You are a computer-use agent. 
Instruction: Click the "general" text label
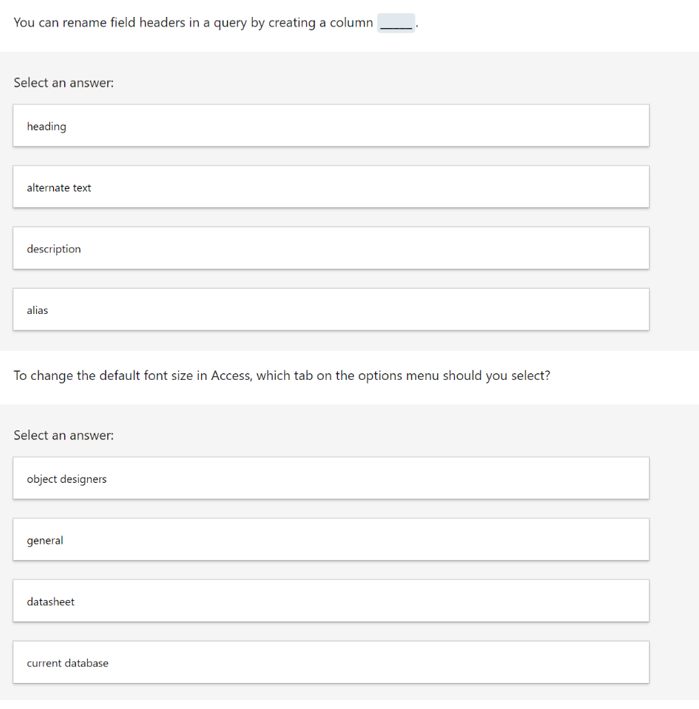pyautogui.click(x=45, y=541)
